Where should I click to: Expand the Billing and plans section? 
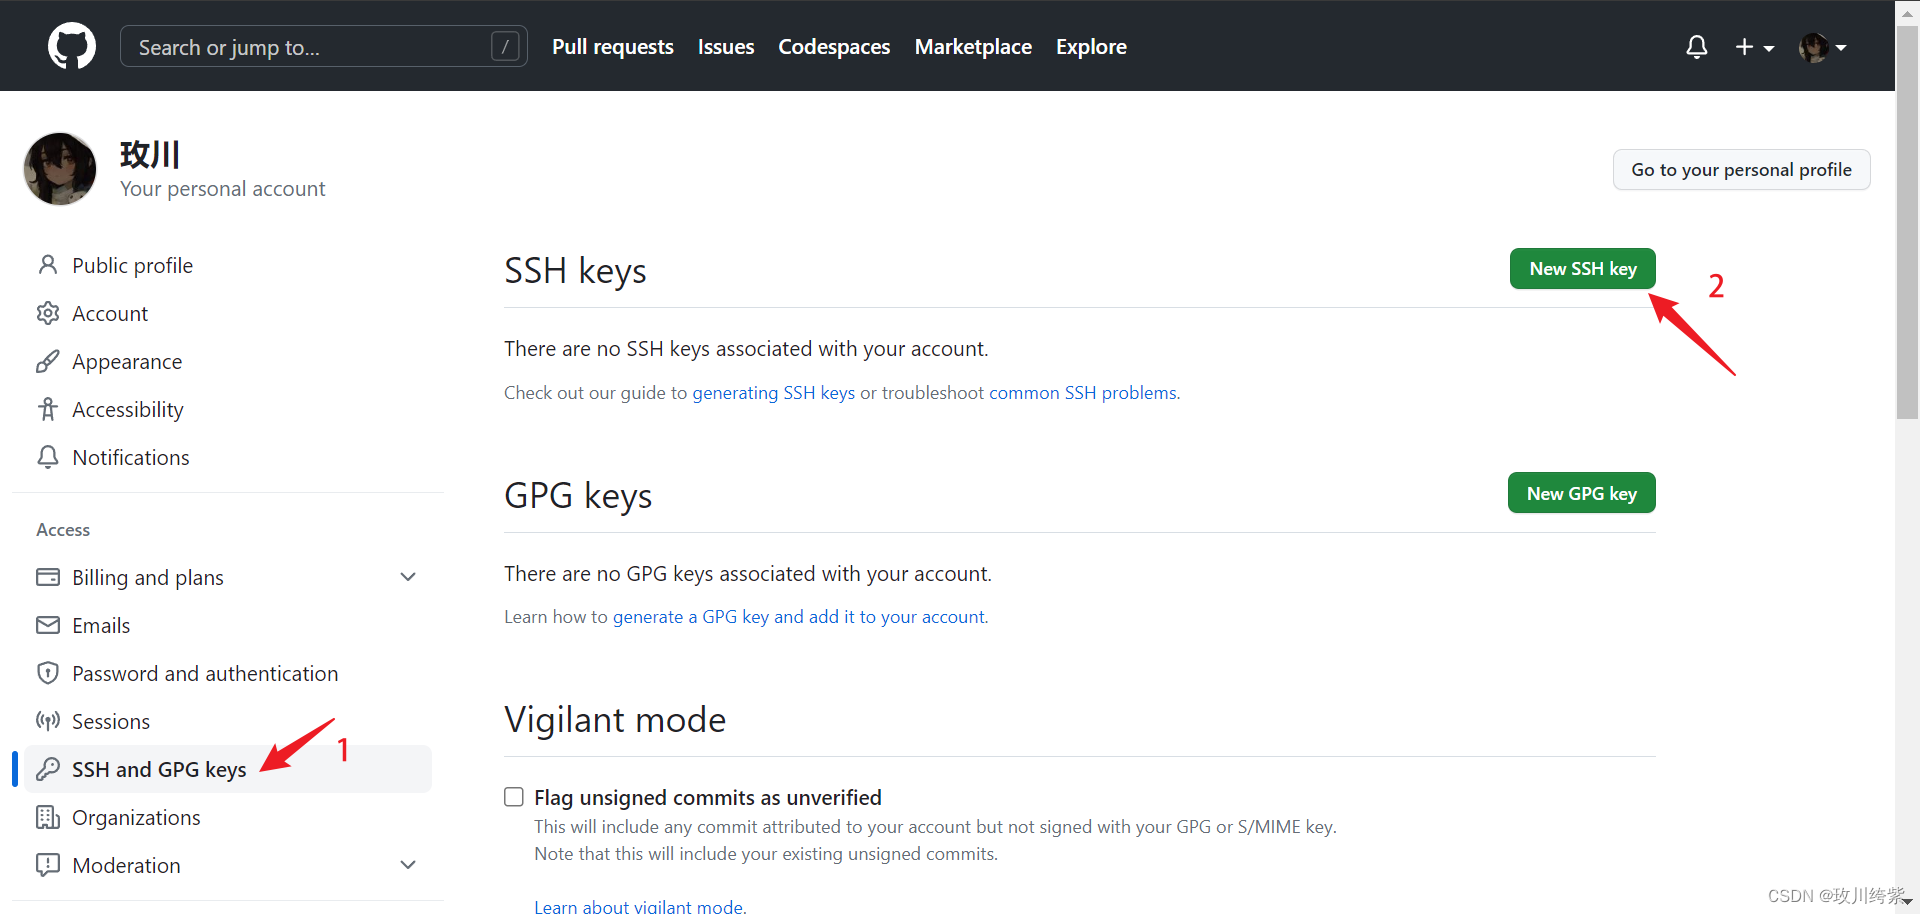408,577
